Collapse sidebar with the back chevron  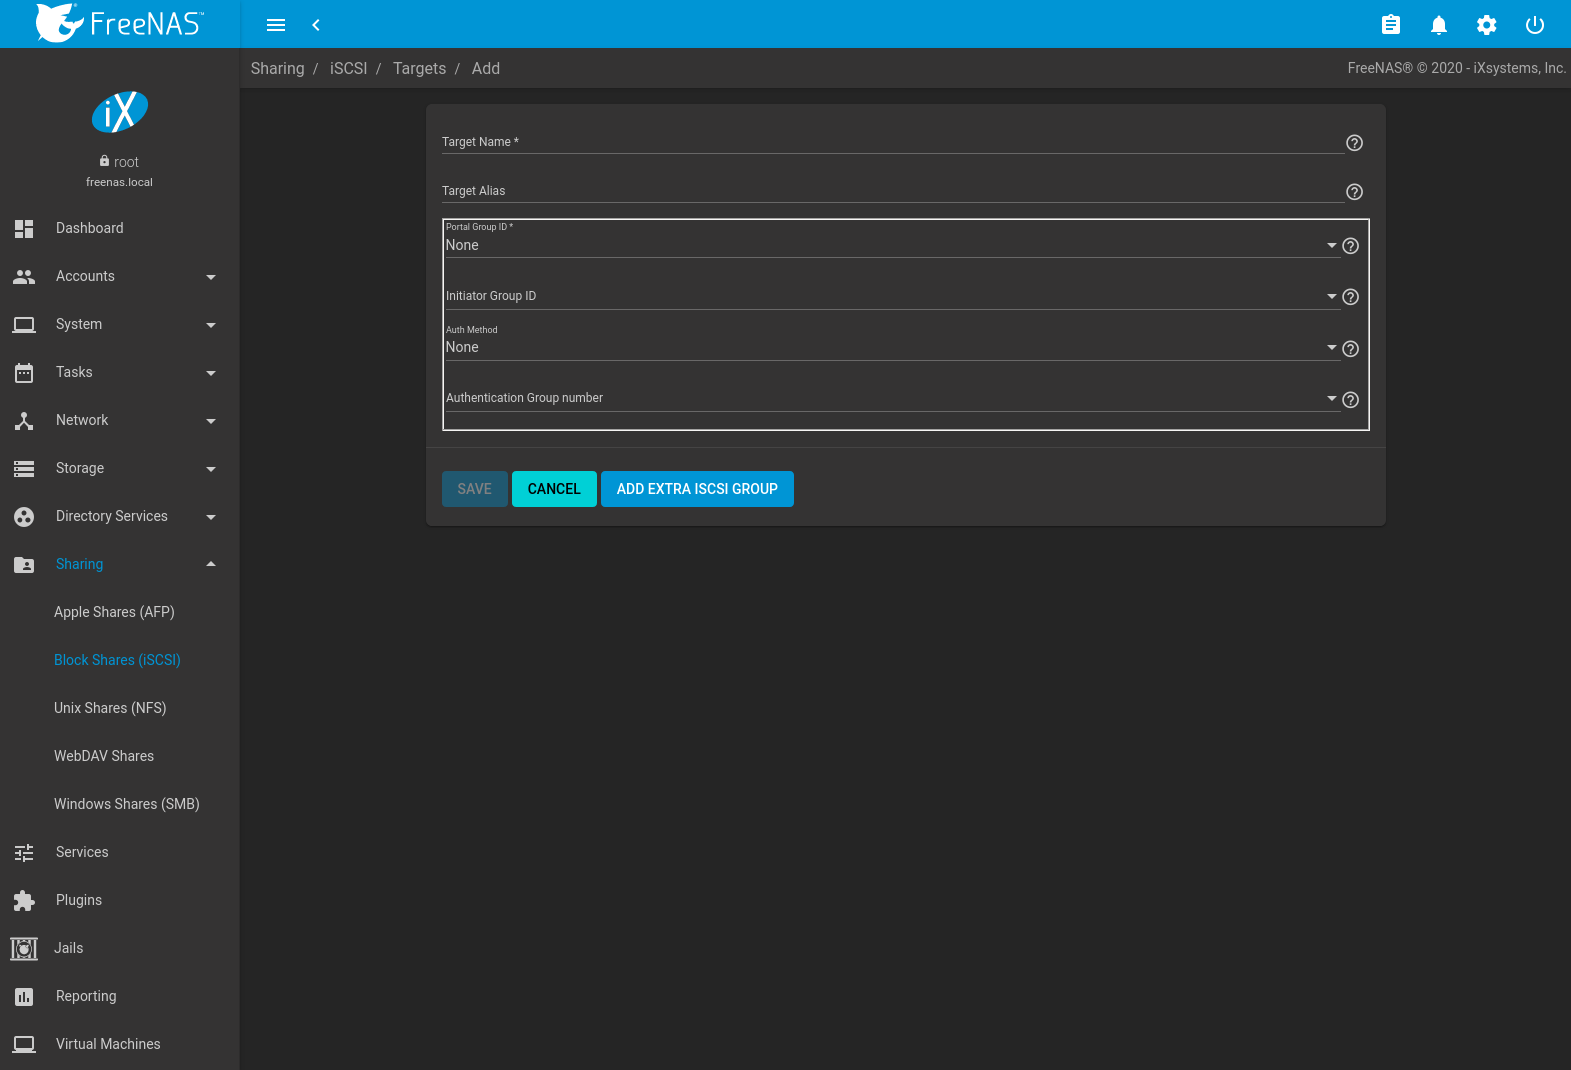[316, 25]
